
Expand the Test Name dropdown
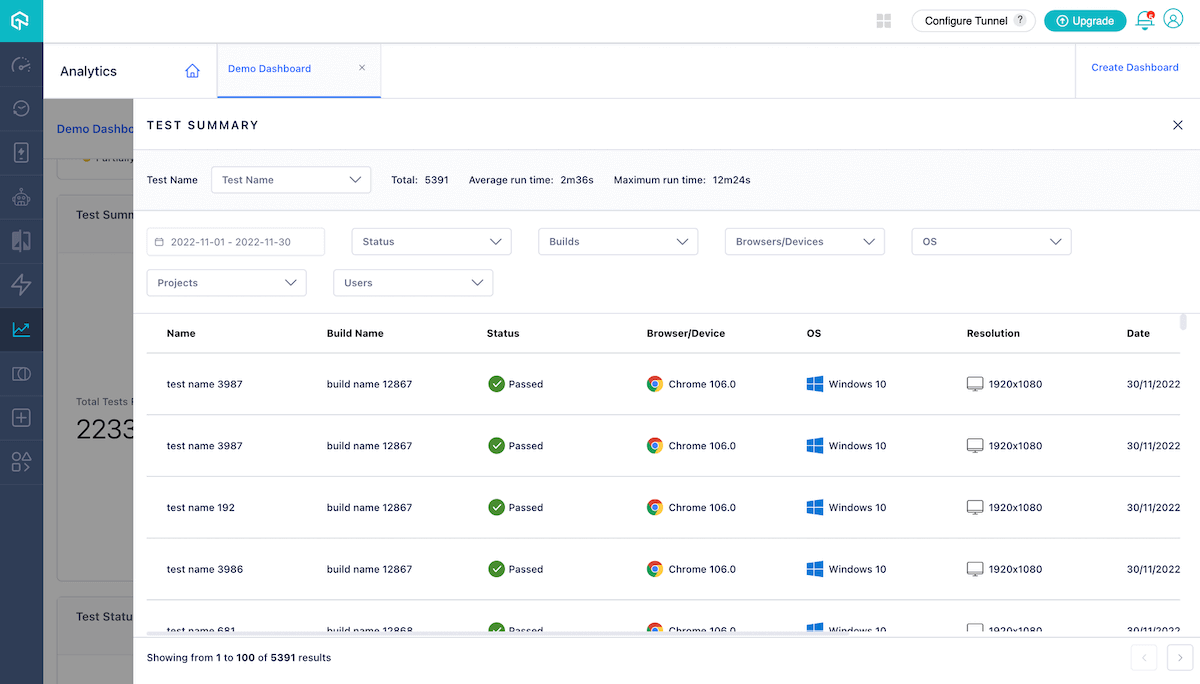[290, 180]
